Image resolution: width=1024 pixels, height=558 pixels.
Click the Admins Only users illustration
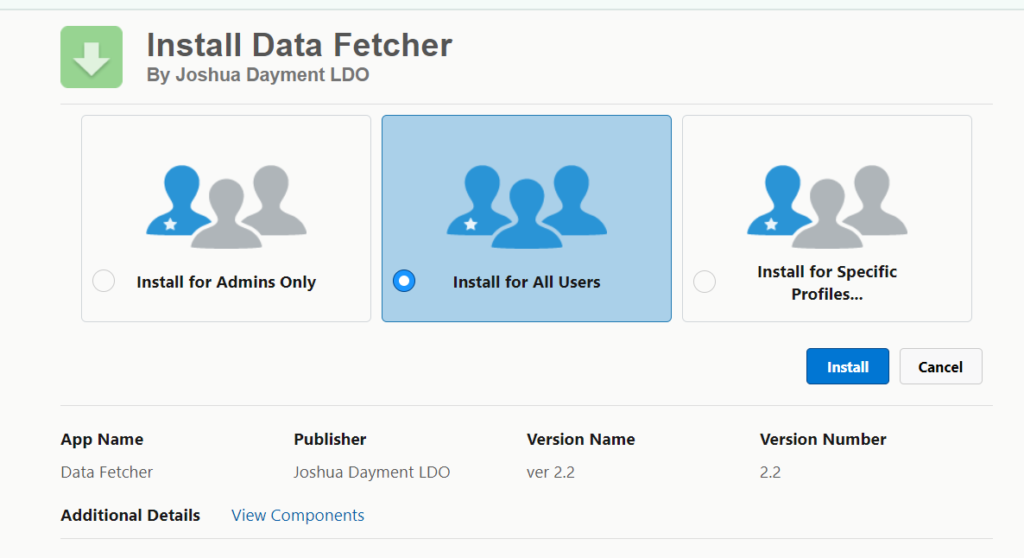(226, 206)
